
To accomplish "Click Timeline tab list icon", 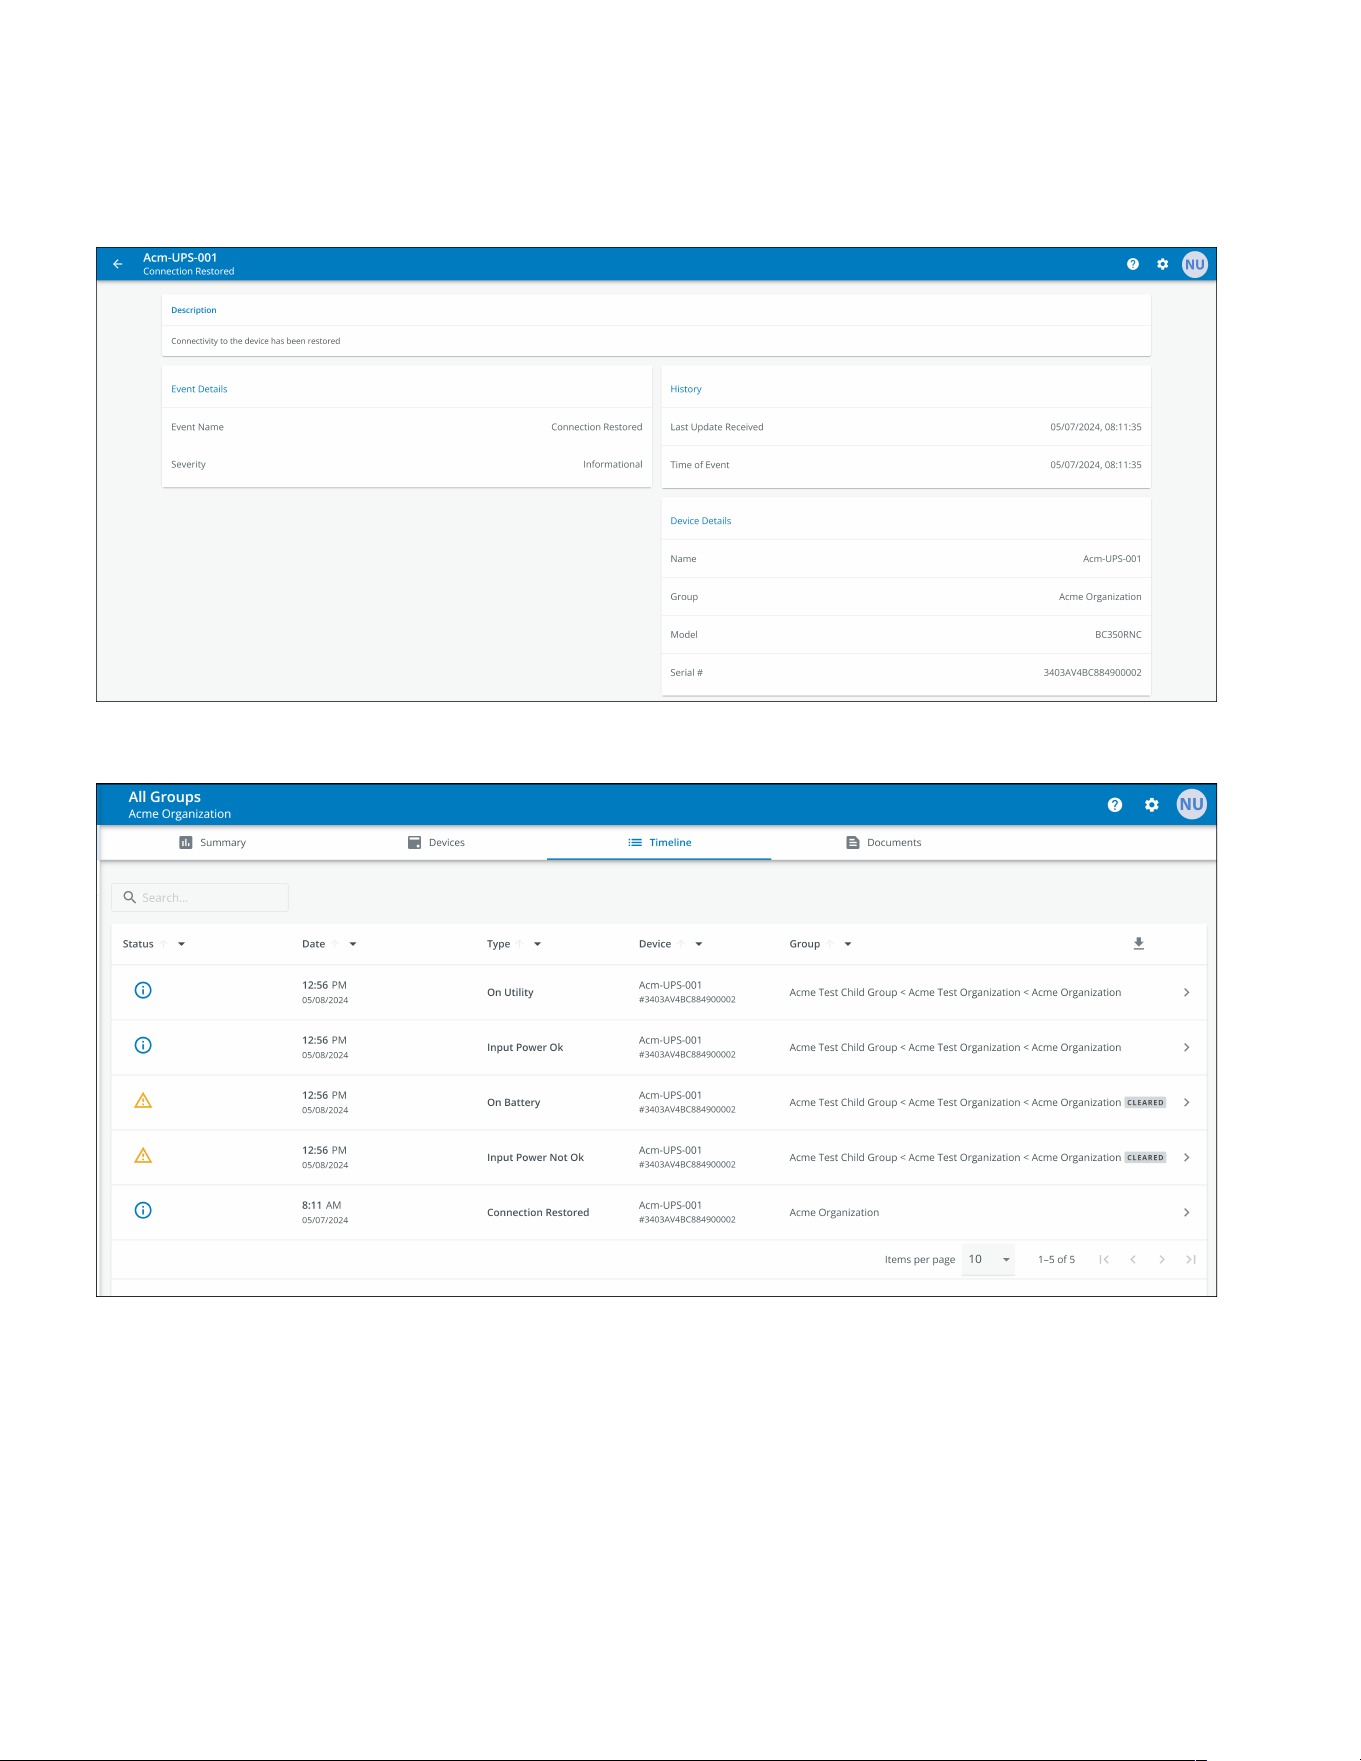I will tap(635, 842).
